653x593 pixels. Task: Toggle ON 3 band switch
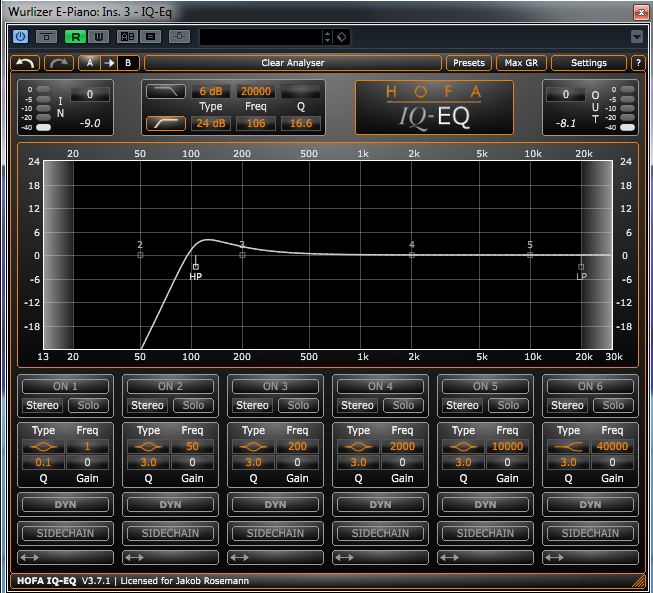275,386
